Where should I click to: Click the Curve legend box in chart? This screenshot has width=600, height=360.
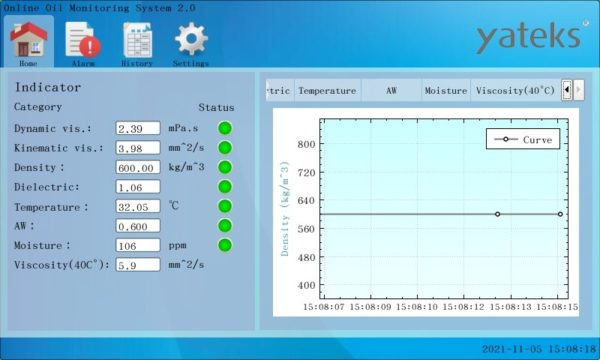[523, 139]
